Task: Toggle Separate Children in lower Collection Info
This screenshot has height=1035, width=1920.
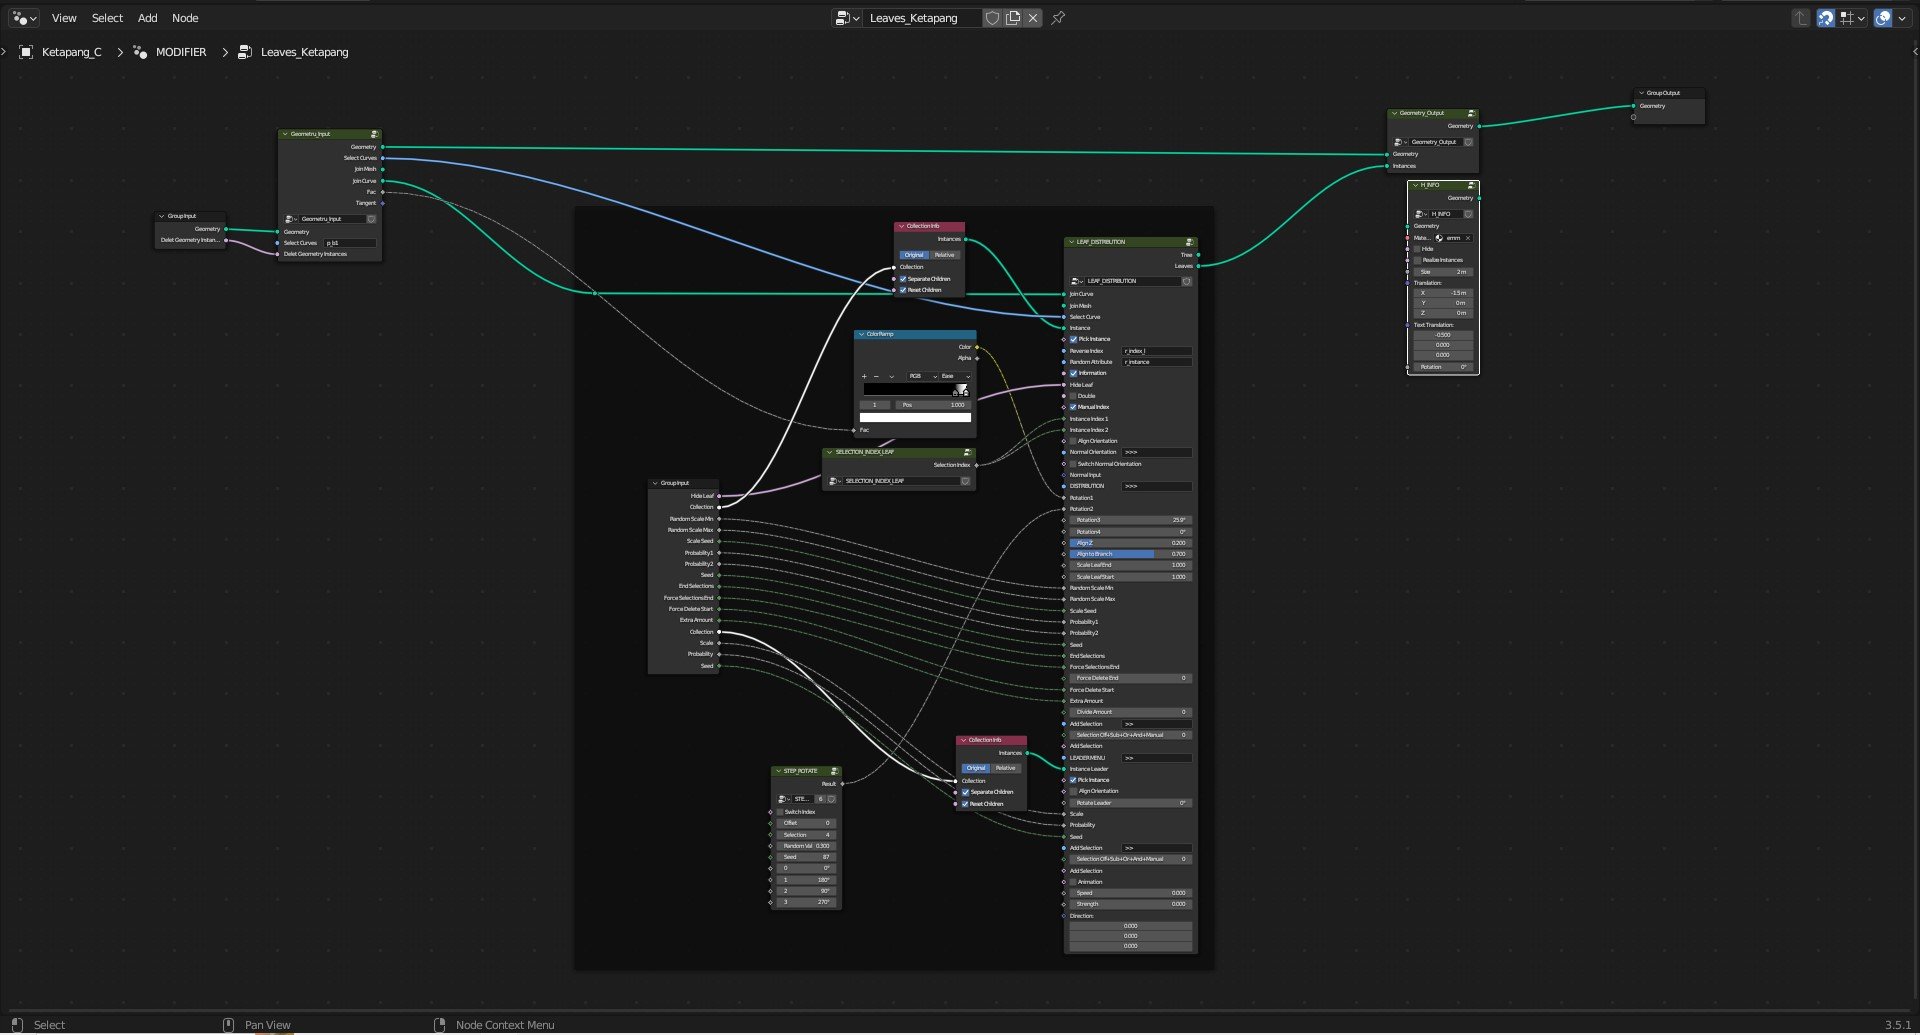Action: pyautogui.click(x=965, y=792)
